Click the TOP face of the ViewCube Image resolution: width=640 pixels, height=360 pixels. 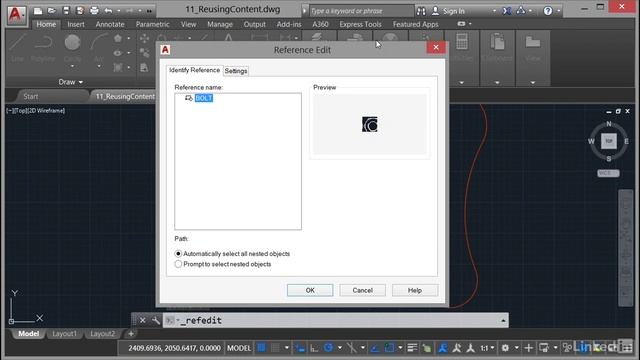(609, 141)
